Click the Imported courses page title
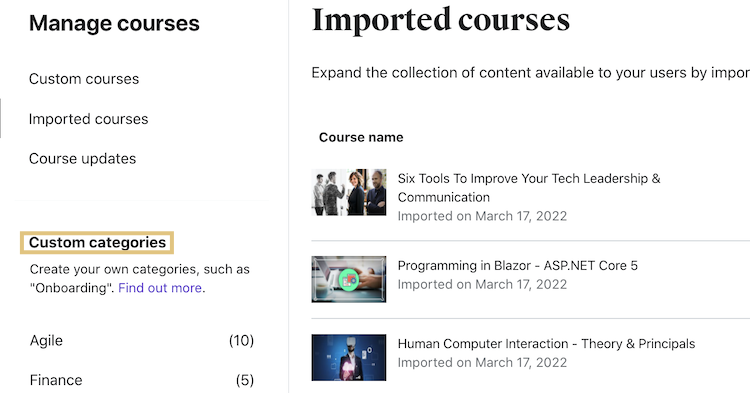Viewport: 750px width, 393px height. [441, 20]
